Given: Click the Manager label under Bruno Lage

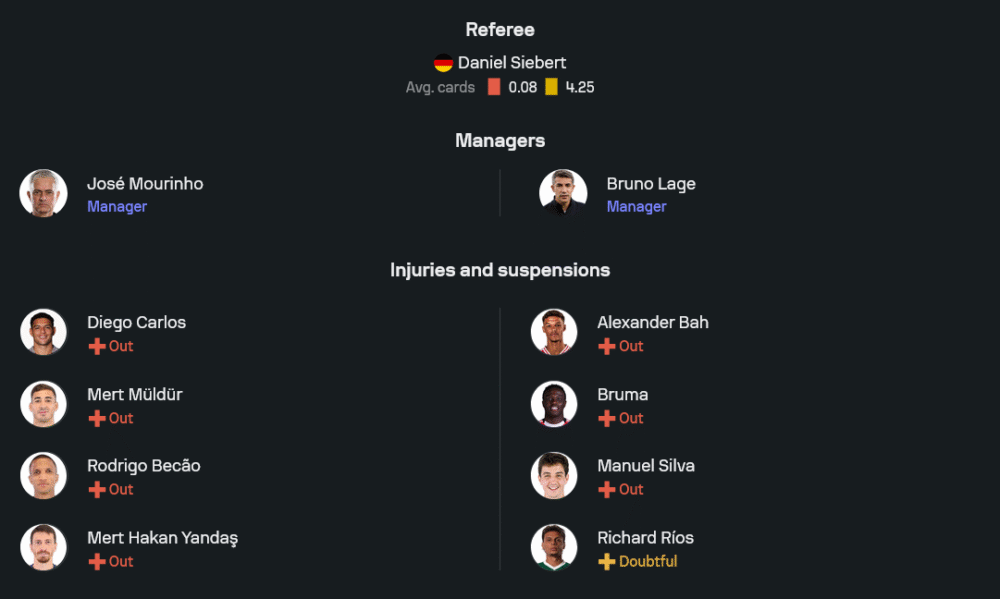Looking at the screenshot, I should pos(636,207).
